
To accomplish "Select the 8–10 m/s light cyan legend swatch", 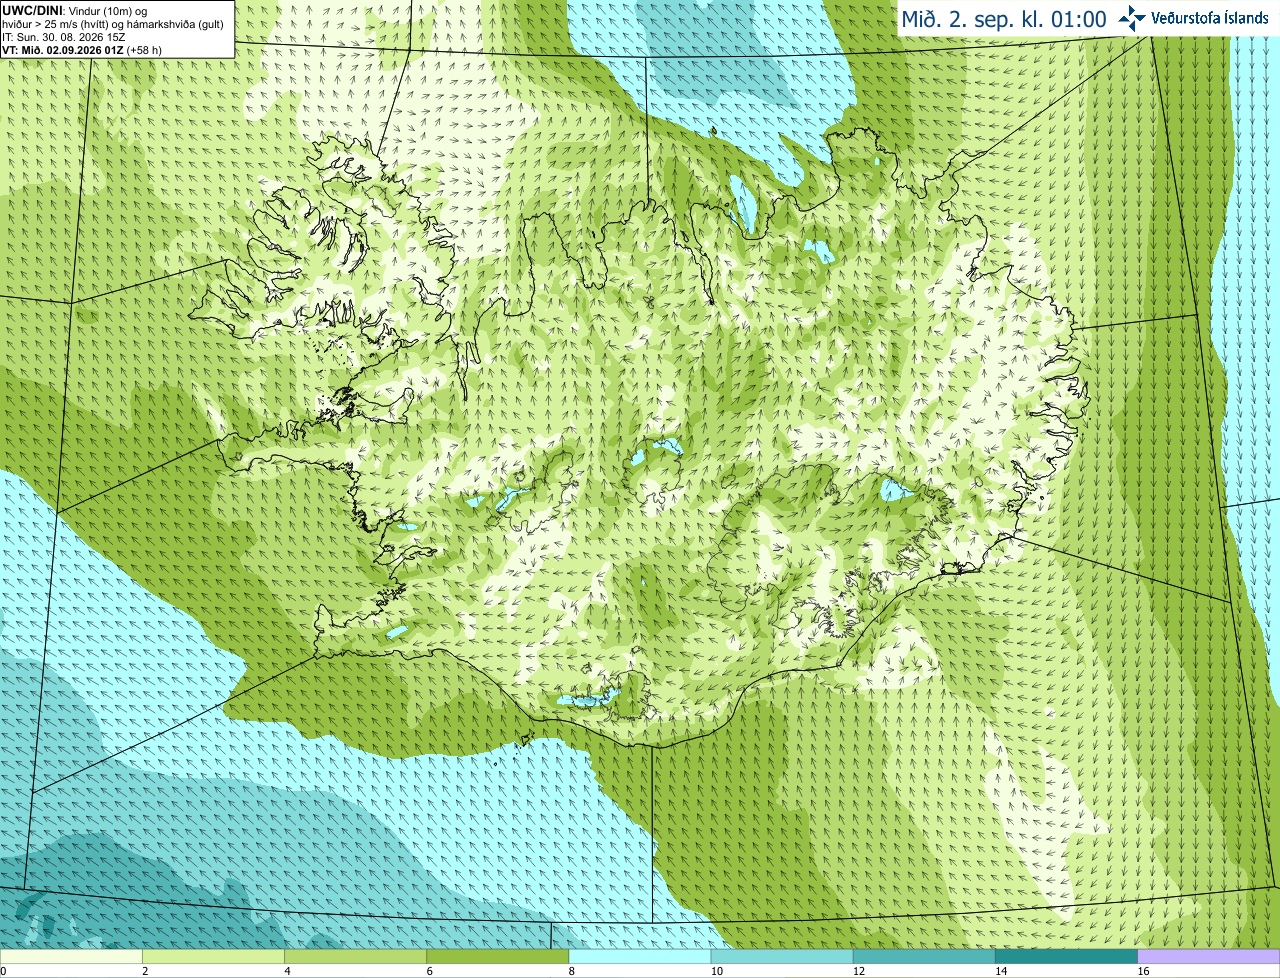I will tap(640, 957).
